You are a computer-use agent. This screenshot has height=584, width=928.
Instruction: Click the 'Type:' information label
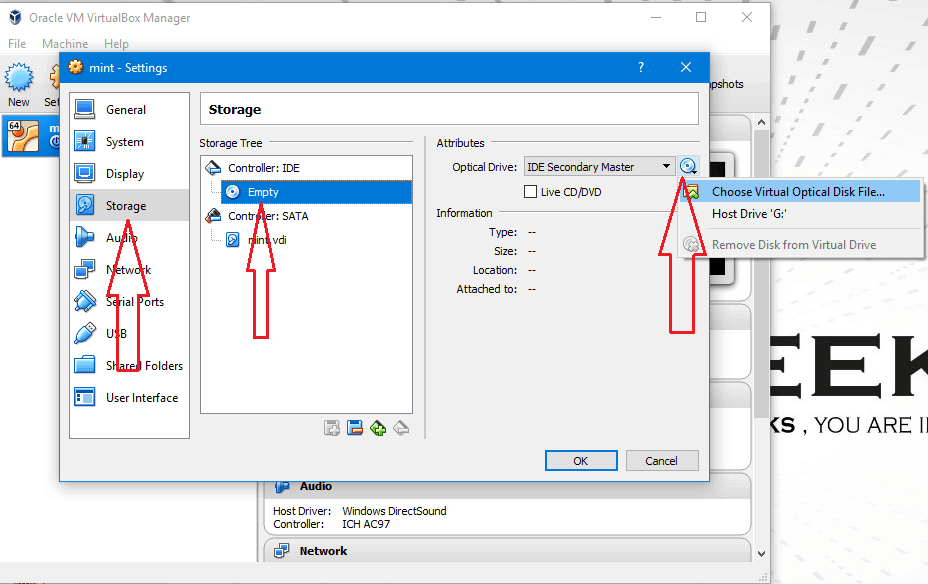click(503, 232)
